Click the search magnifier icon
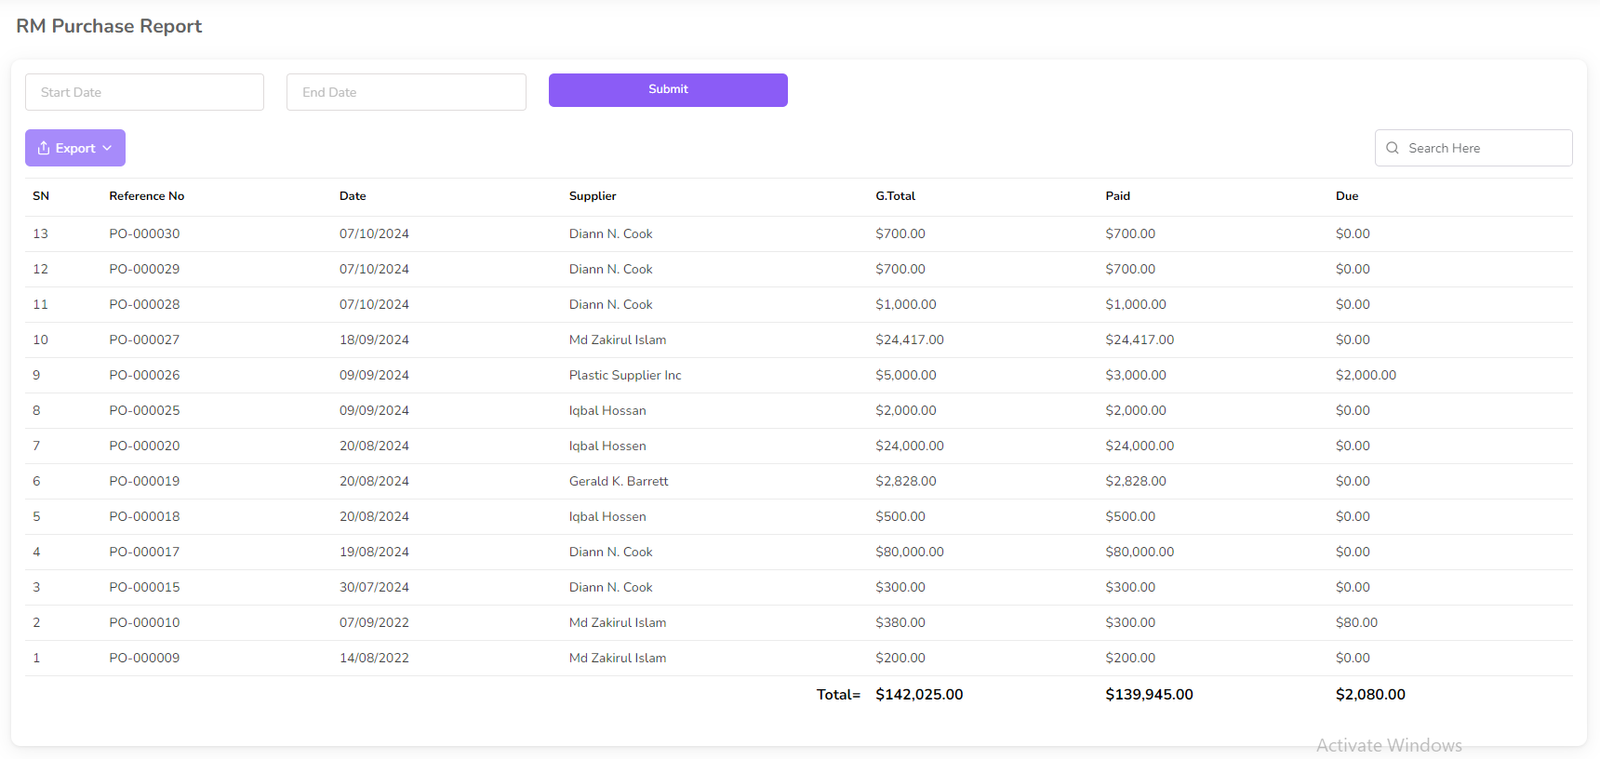 (x=1392, y=148)
